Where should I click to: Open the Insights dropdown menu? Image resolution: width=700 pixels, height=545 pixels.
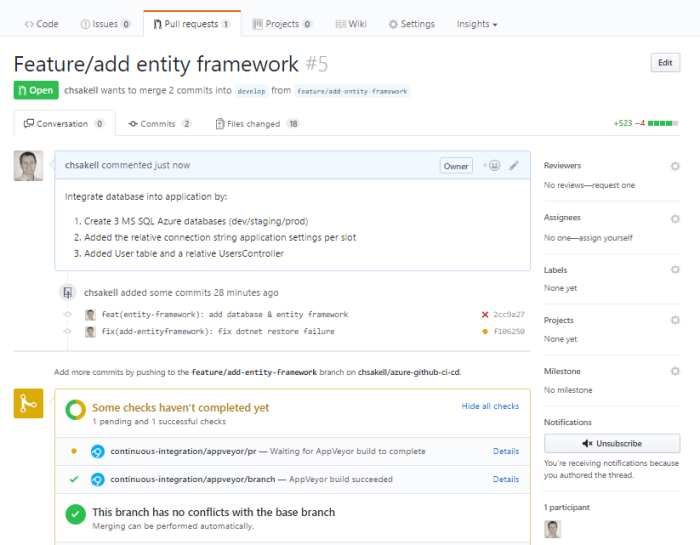477,24
